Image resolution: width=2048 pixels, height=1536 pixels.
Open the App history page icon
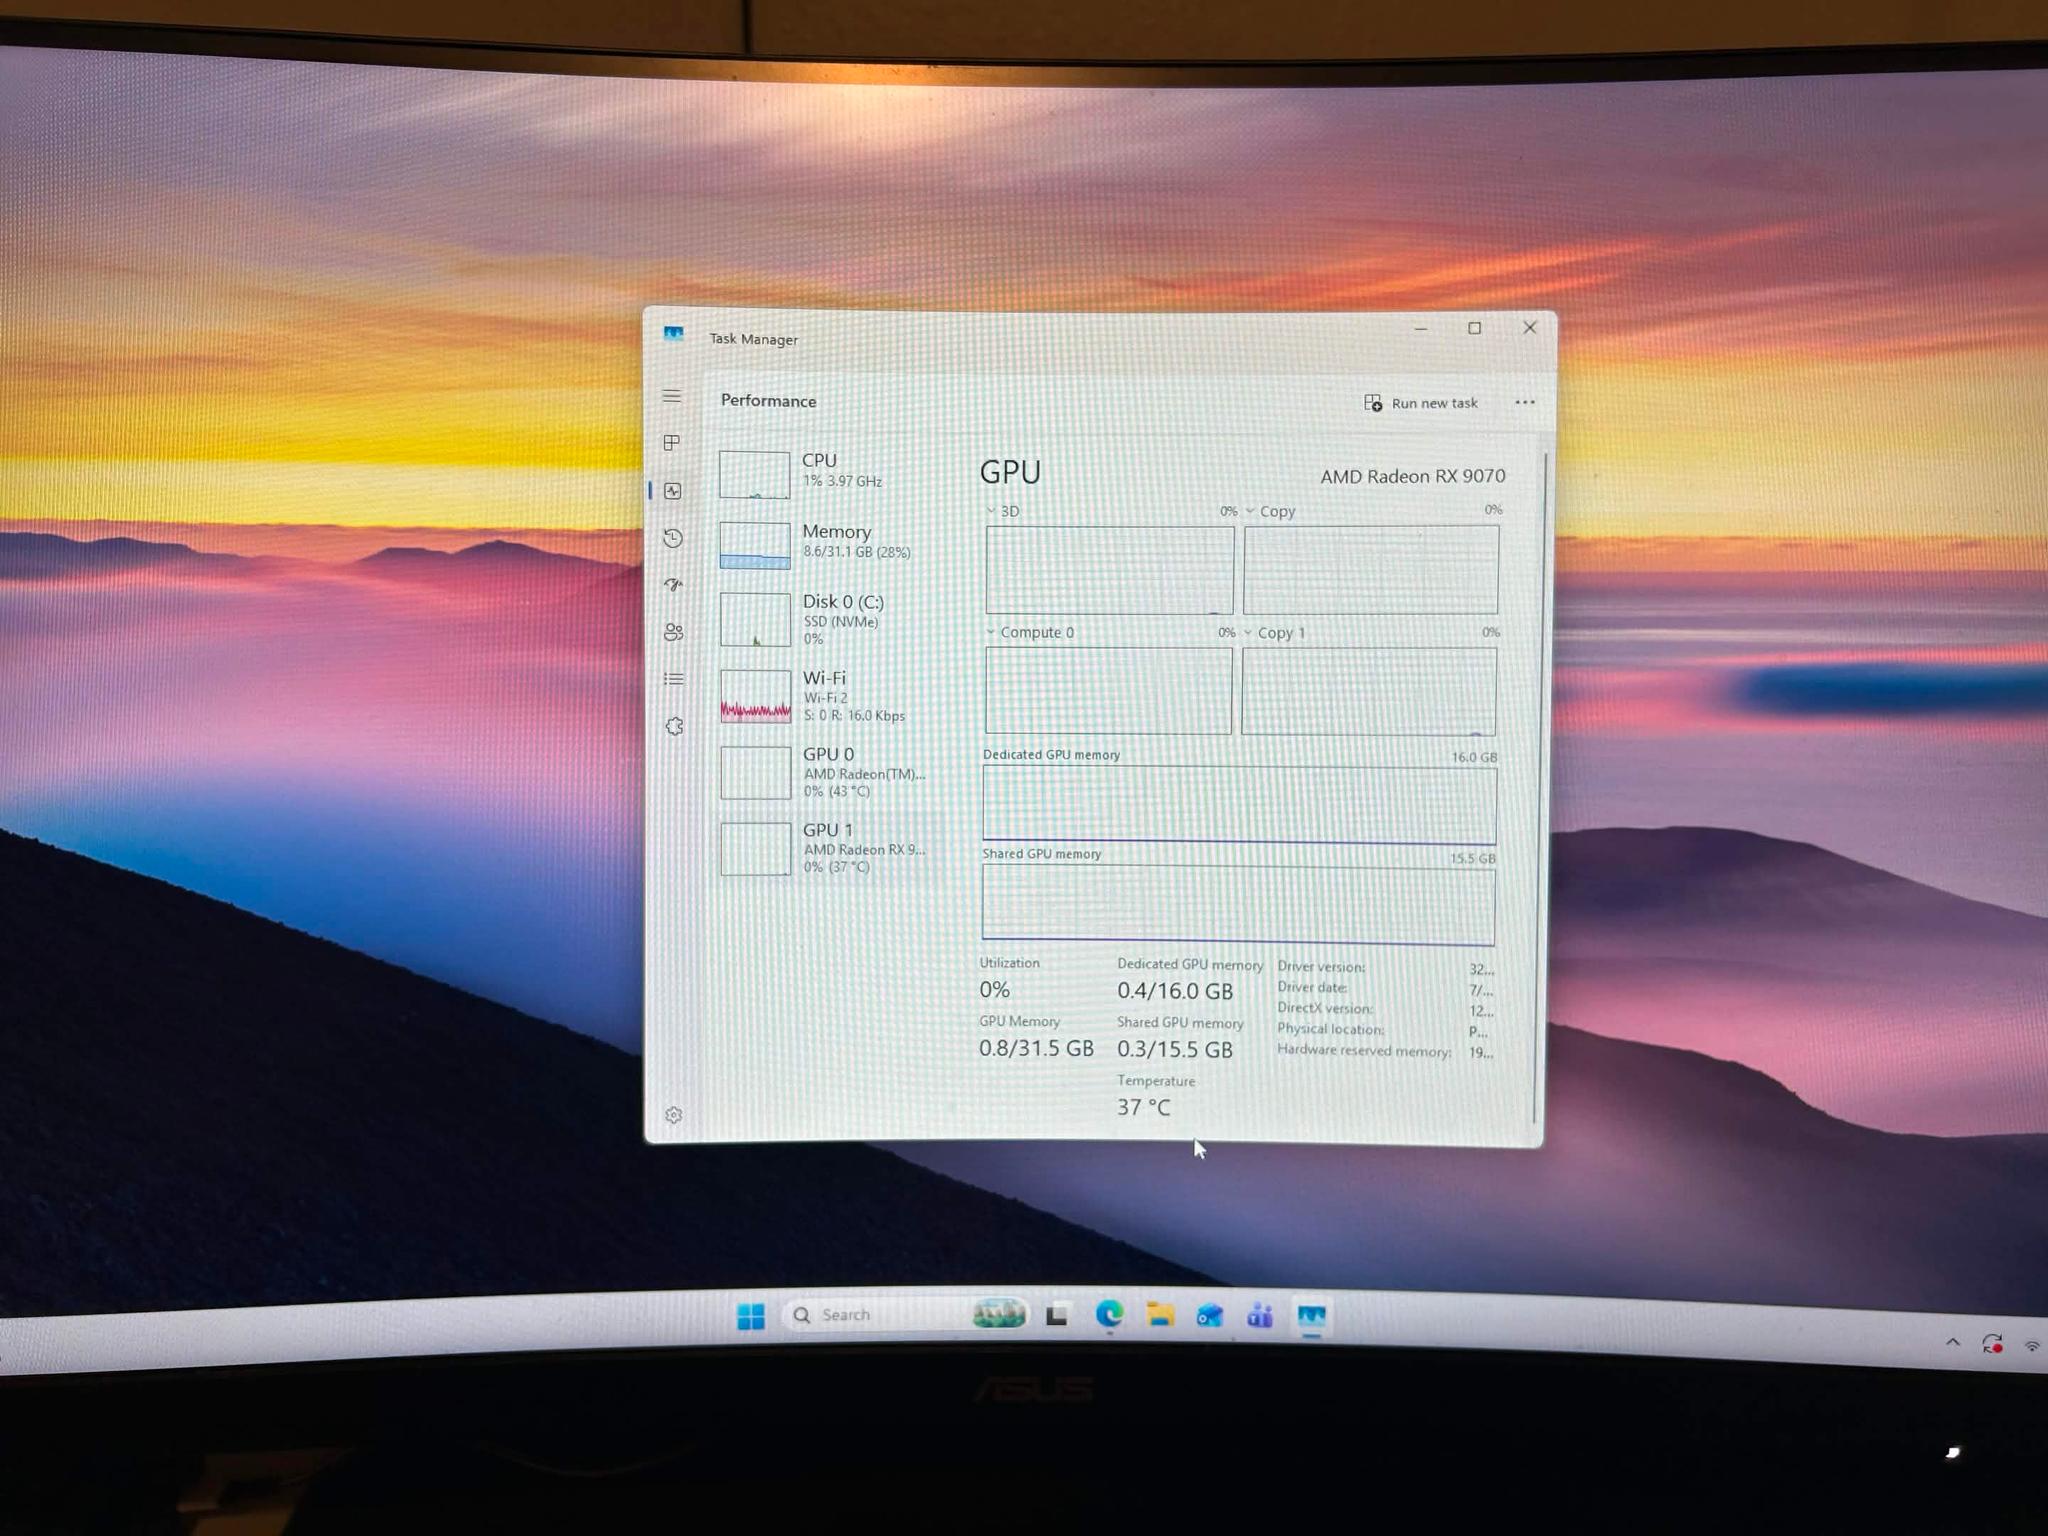(x=673, y=538)
